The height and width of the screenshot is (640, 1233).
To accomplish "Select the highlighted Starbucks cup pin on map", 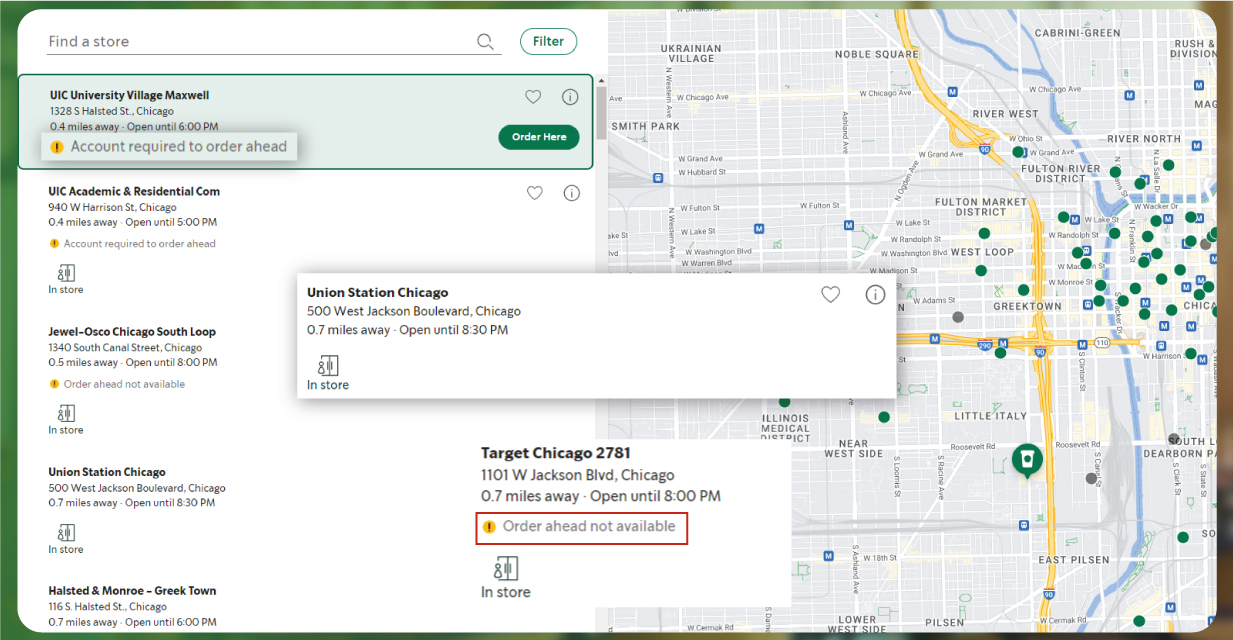I will [1026, 461].
